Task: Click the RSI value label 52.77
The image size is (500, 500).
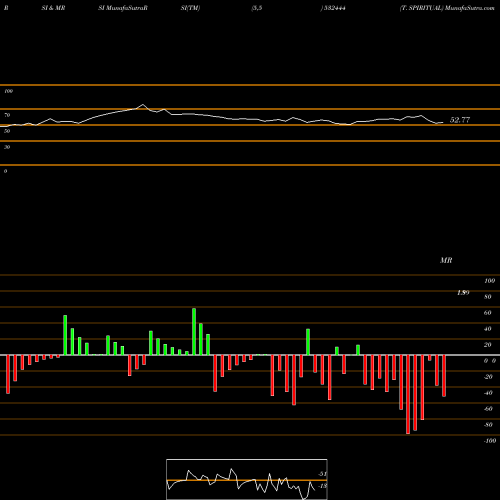Action: (460, 120)
